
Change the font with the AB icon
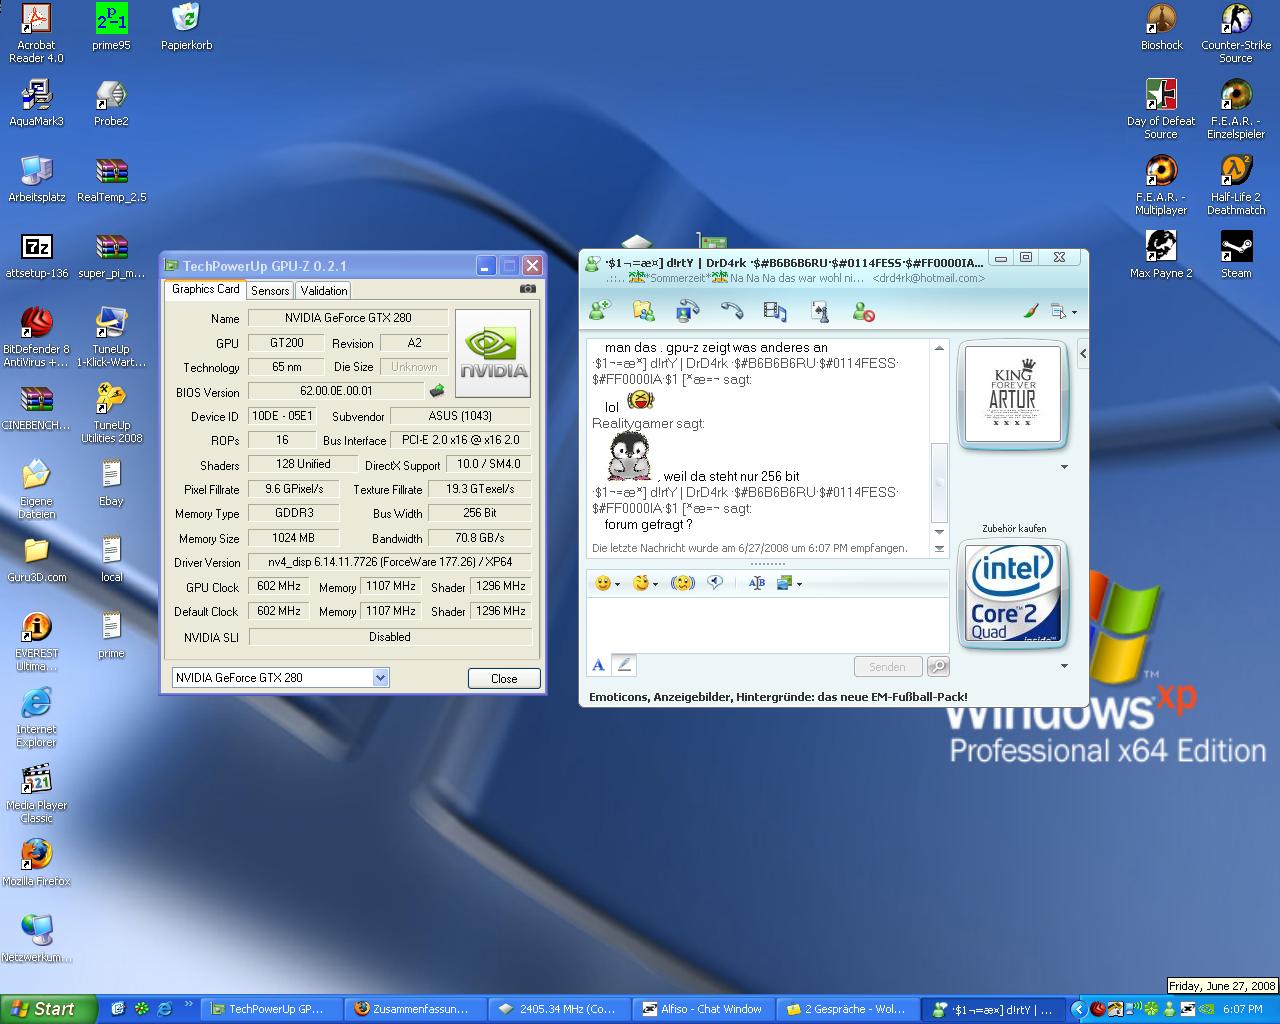pos(757,583)
